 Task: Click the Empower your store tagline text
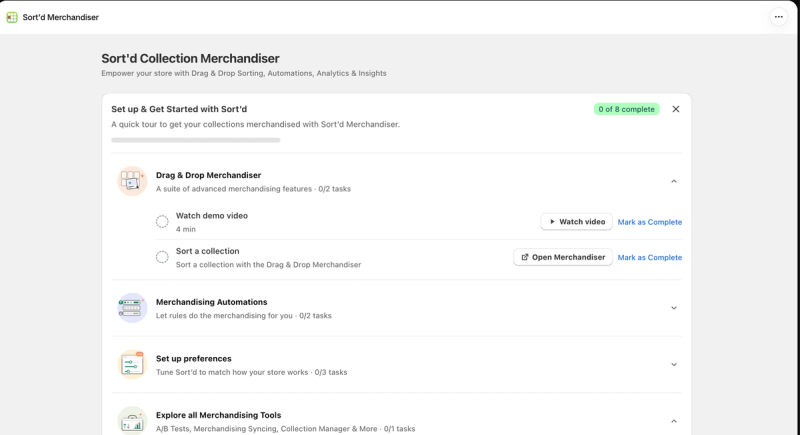pyautogui.click(x=244, y=73)
